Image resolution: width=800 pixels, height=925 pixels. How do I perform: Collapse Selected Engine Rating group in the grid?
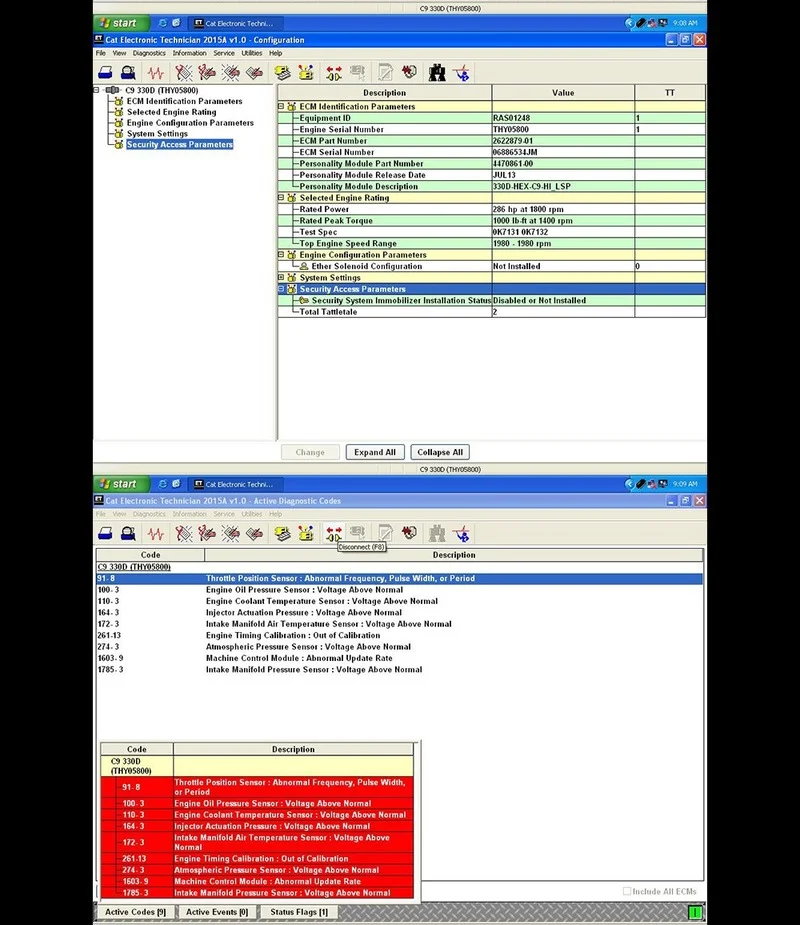pyautogui.click(x=281, y=198)
